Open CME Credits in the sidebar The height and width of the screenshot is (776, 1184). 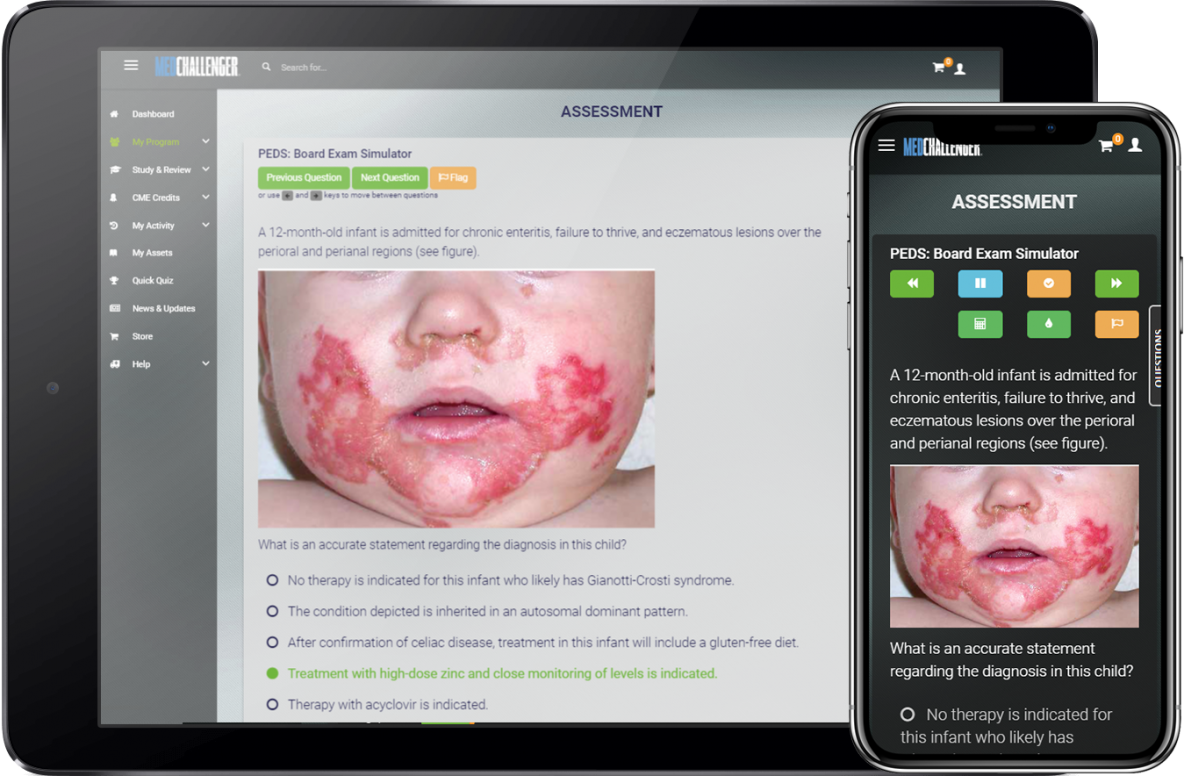click(156, 198)
